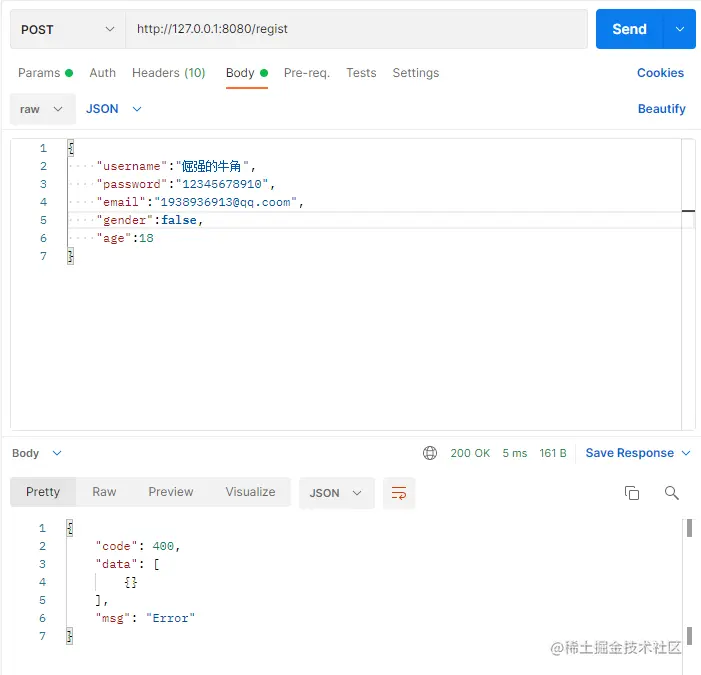Select the Preview response view
This screenshot has height=675, width=701.
pos(171,492)
